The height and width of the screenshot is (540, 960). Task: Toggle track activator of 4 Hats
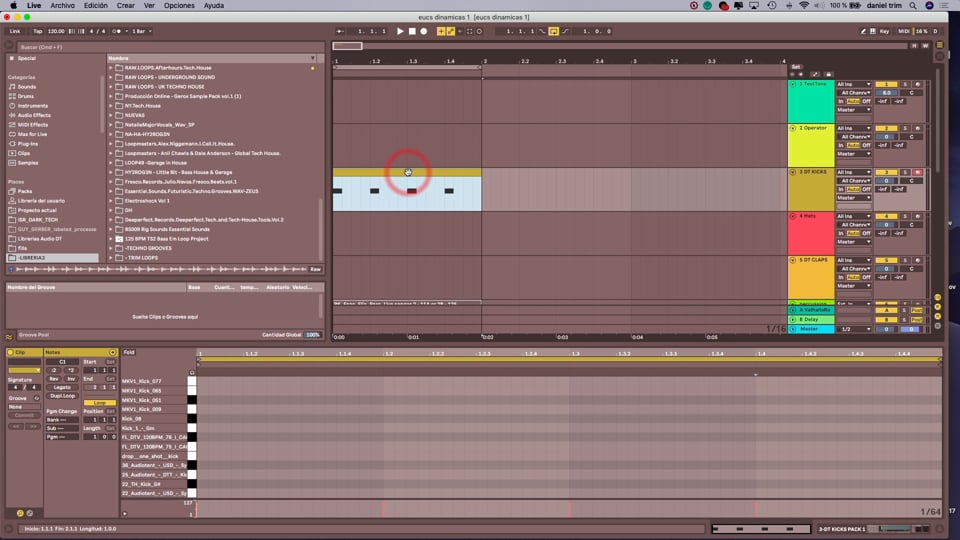(886, 216)
